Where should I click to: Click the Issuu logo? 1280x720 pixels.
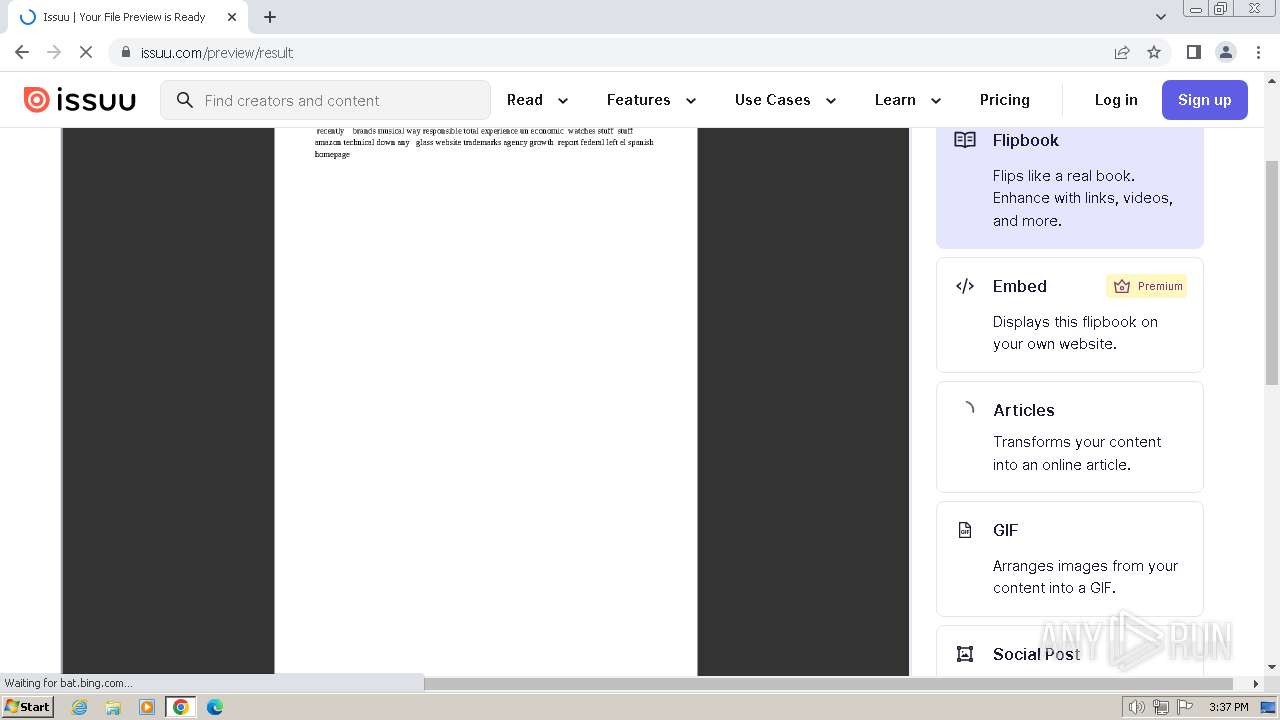pyautogui.click(x=80, y=100)
